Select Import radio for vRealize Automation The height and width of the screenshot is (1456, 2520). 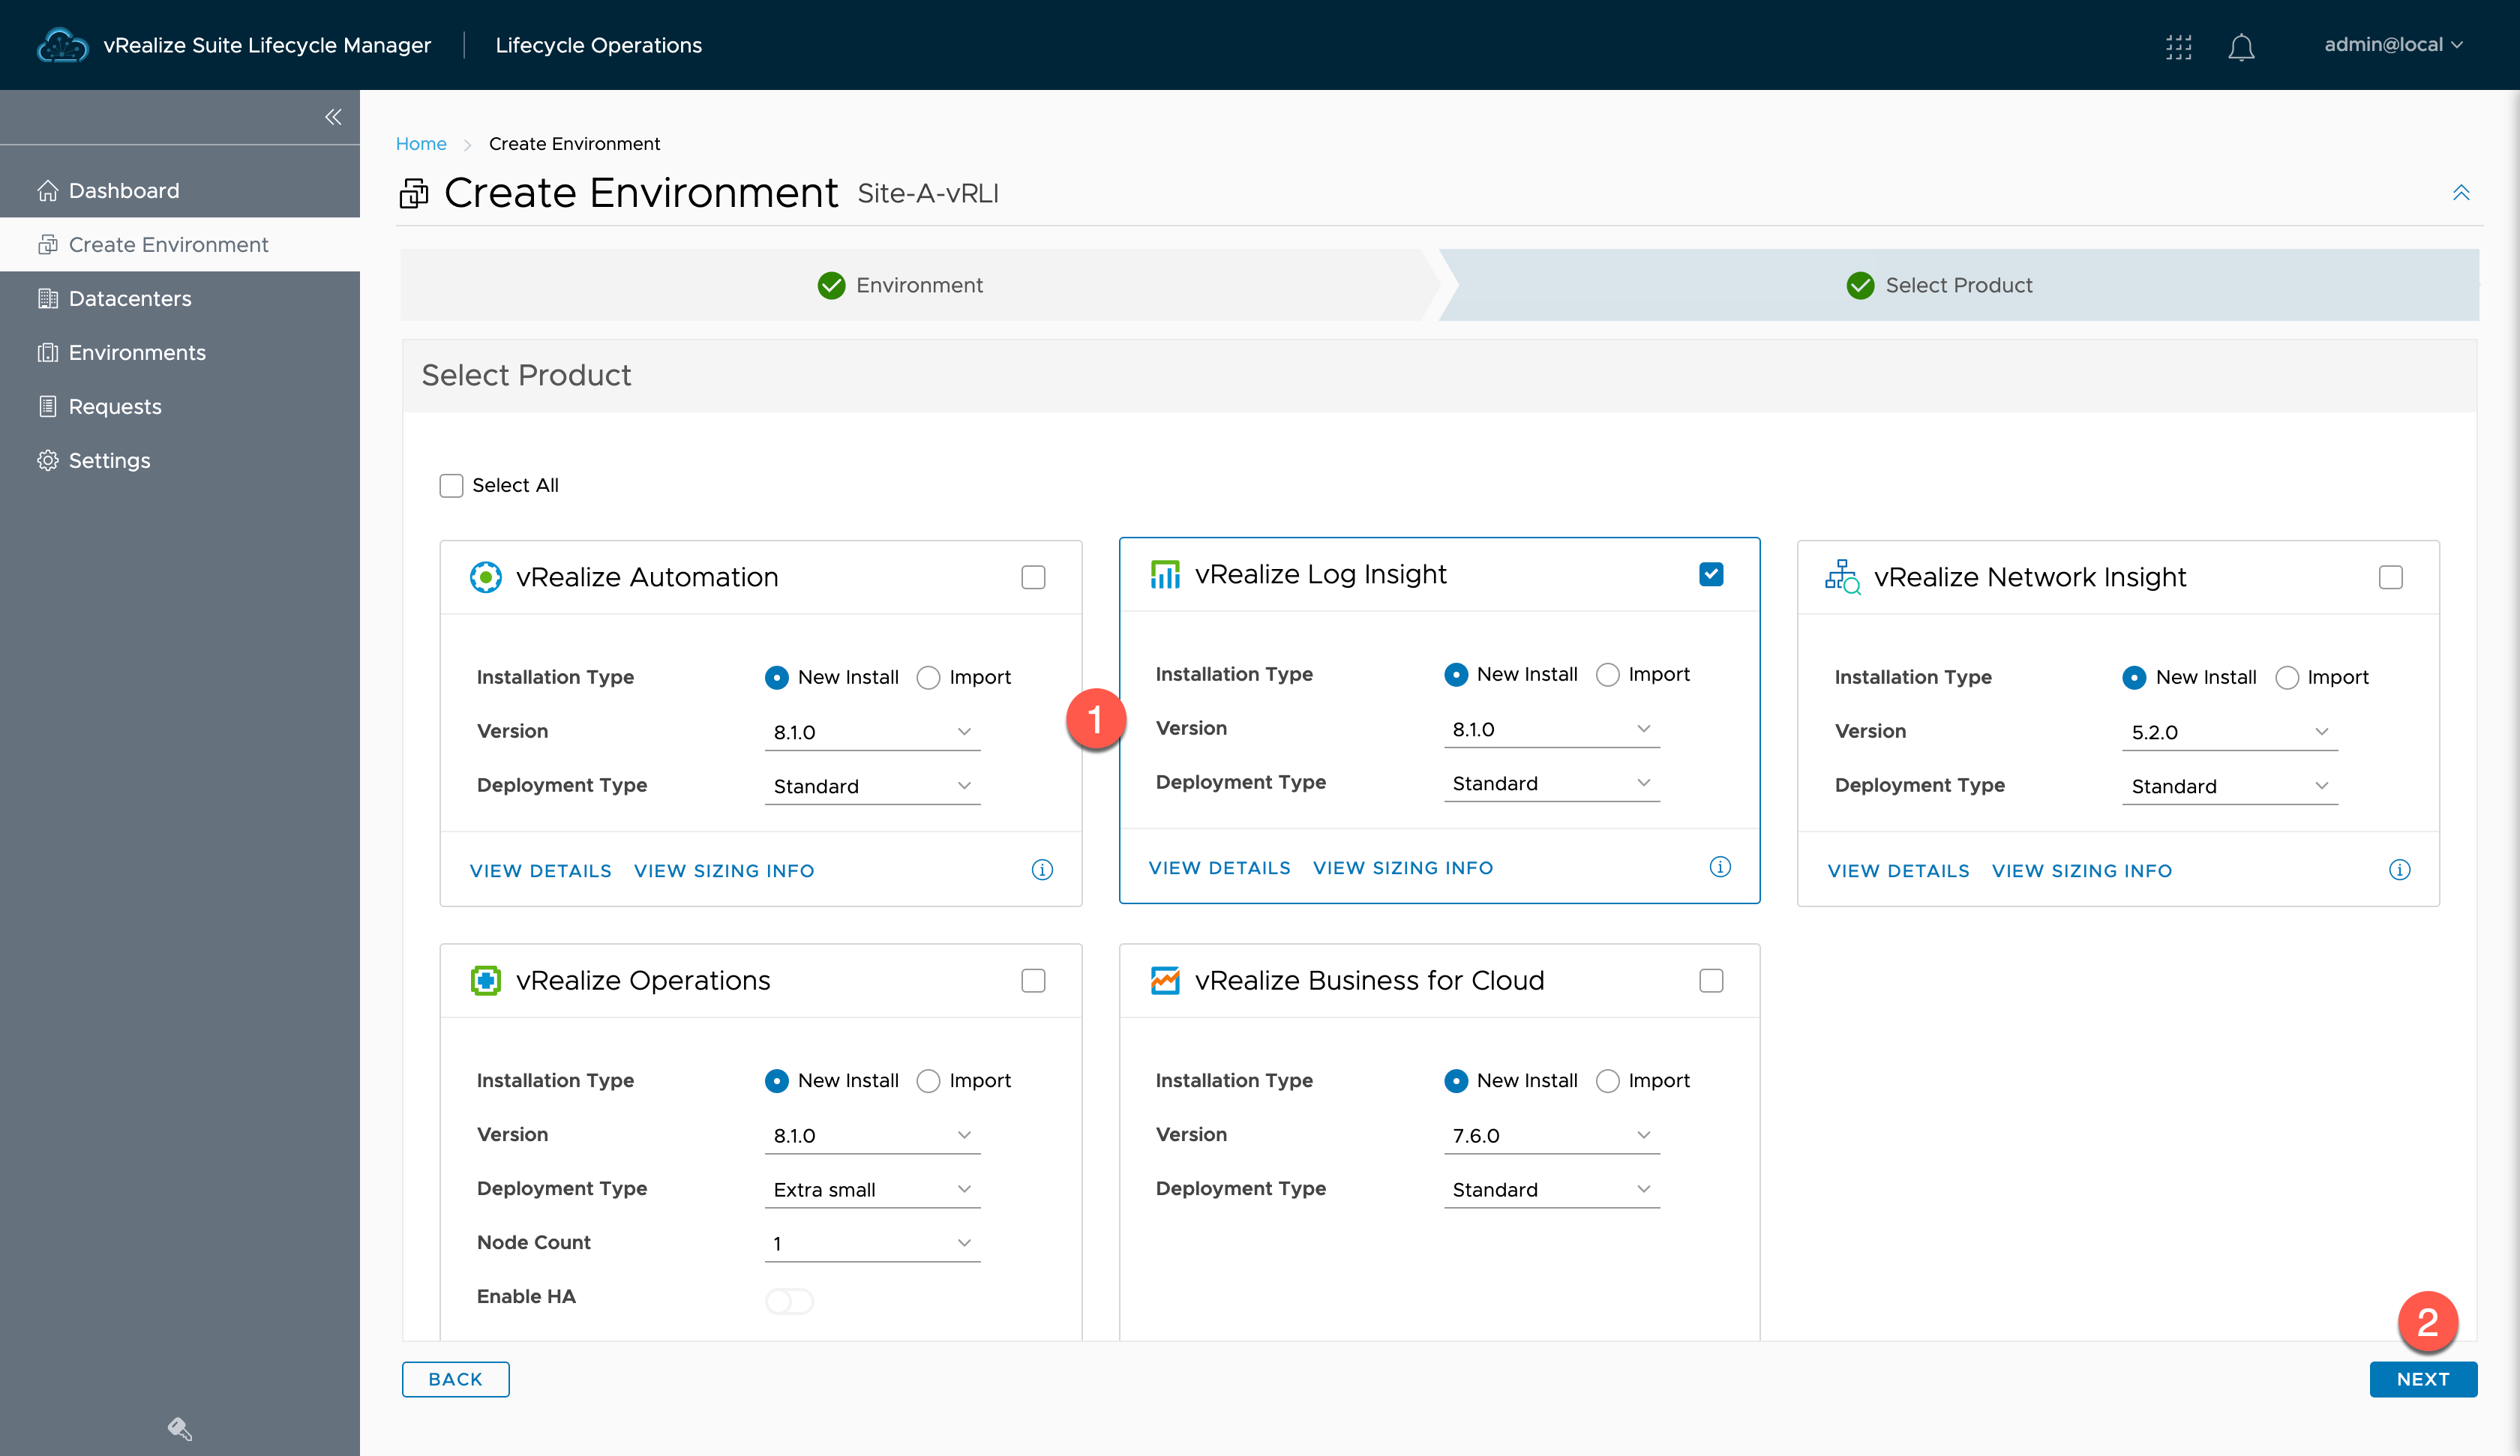coord(928,678)
